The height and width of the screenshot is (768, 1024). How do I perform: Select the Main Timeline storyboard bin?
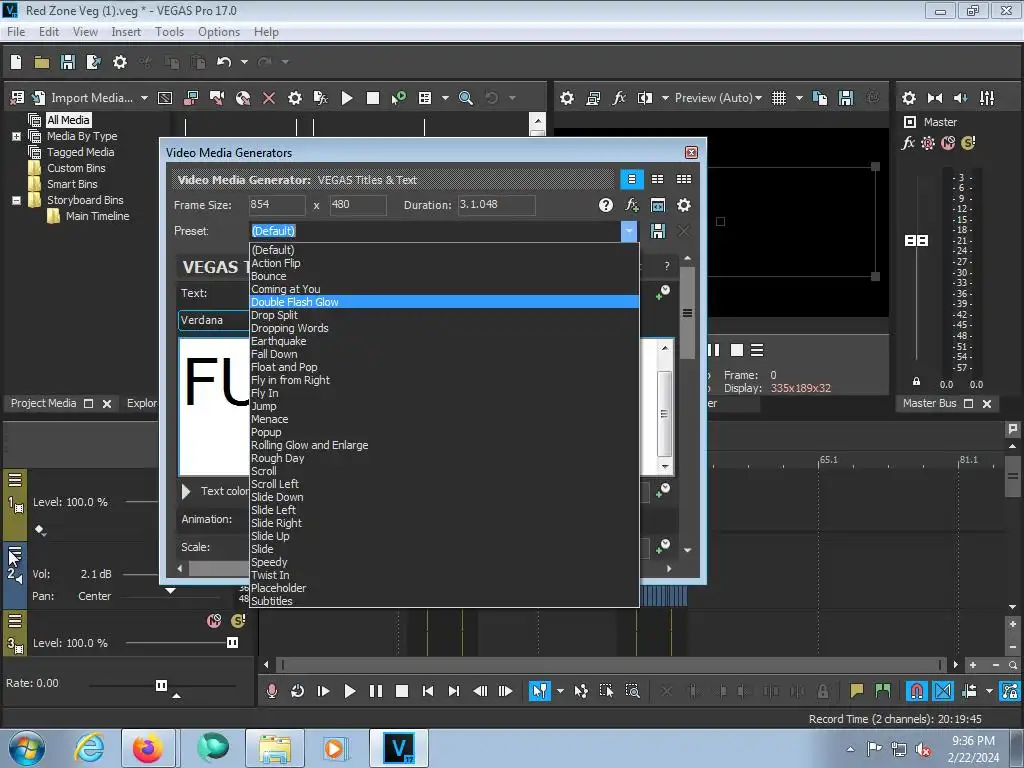coord(97,216)
